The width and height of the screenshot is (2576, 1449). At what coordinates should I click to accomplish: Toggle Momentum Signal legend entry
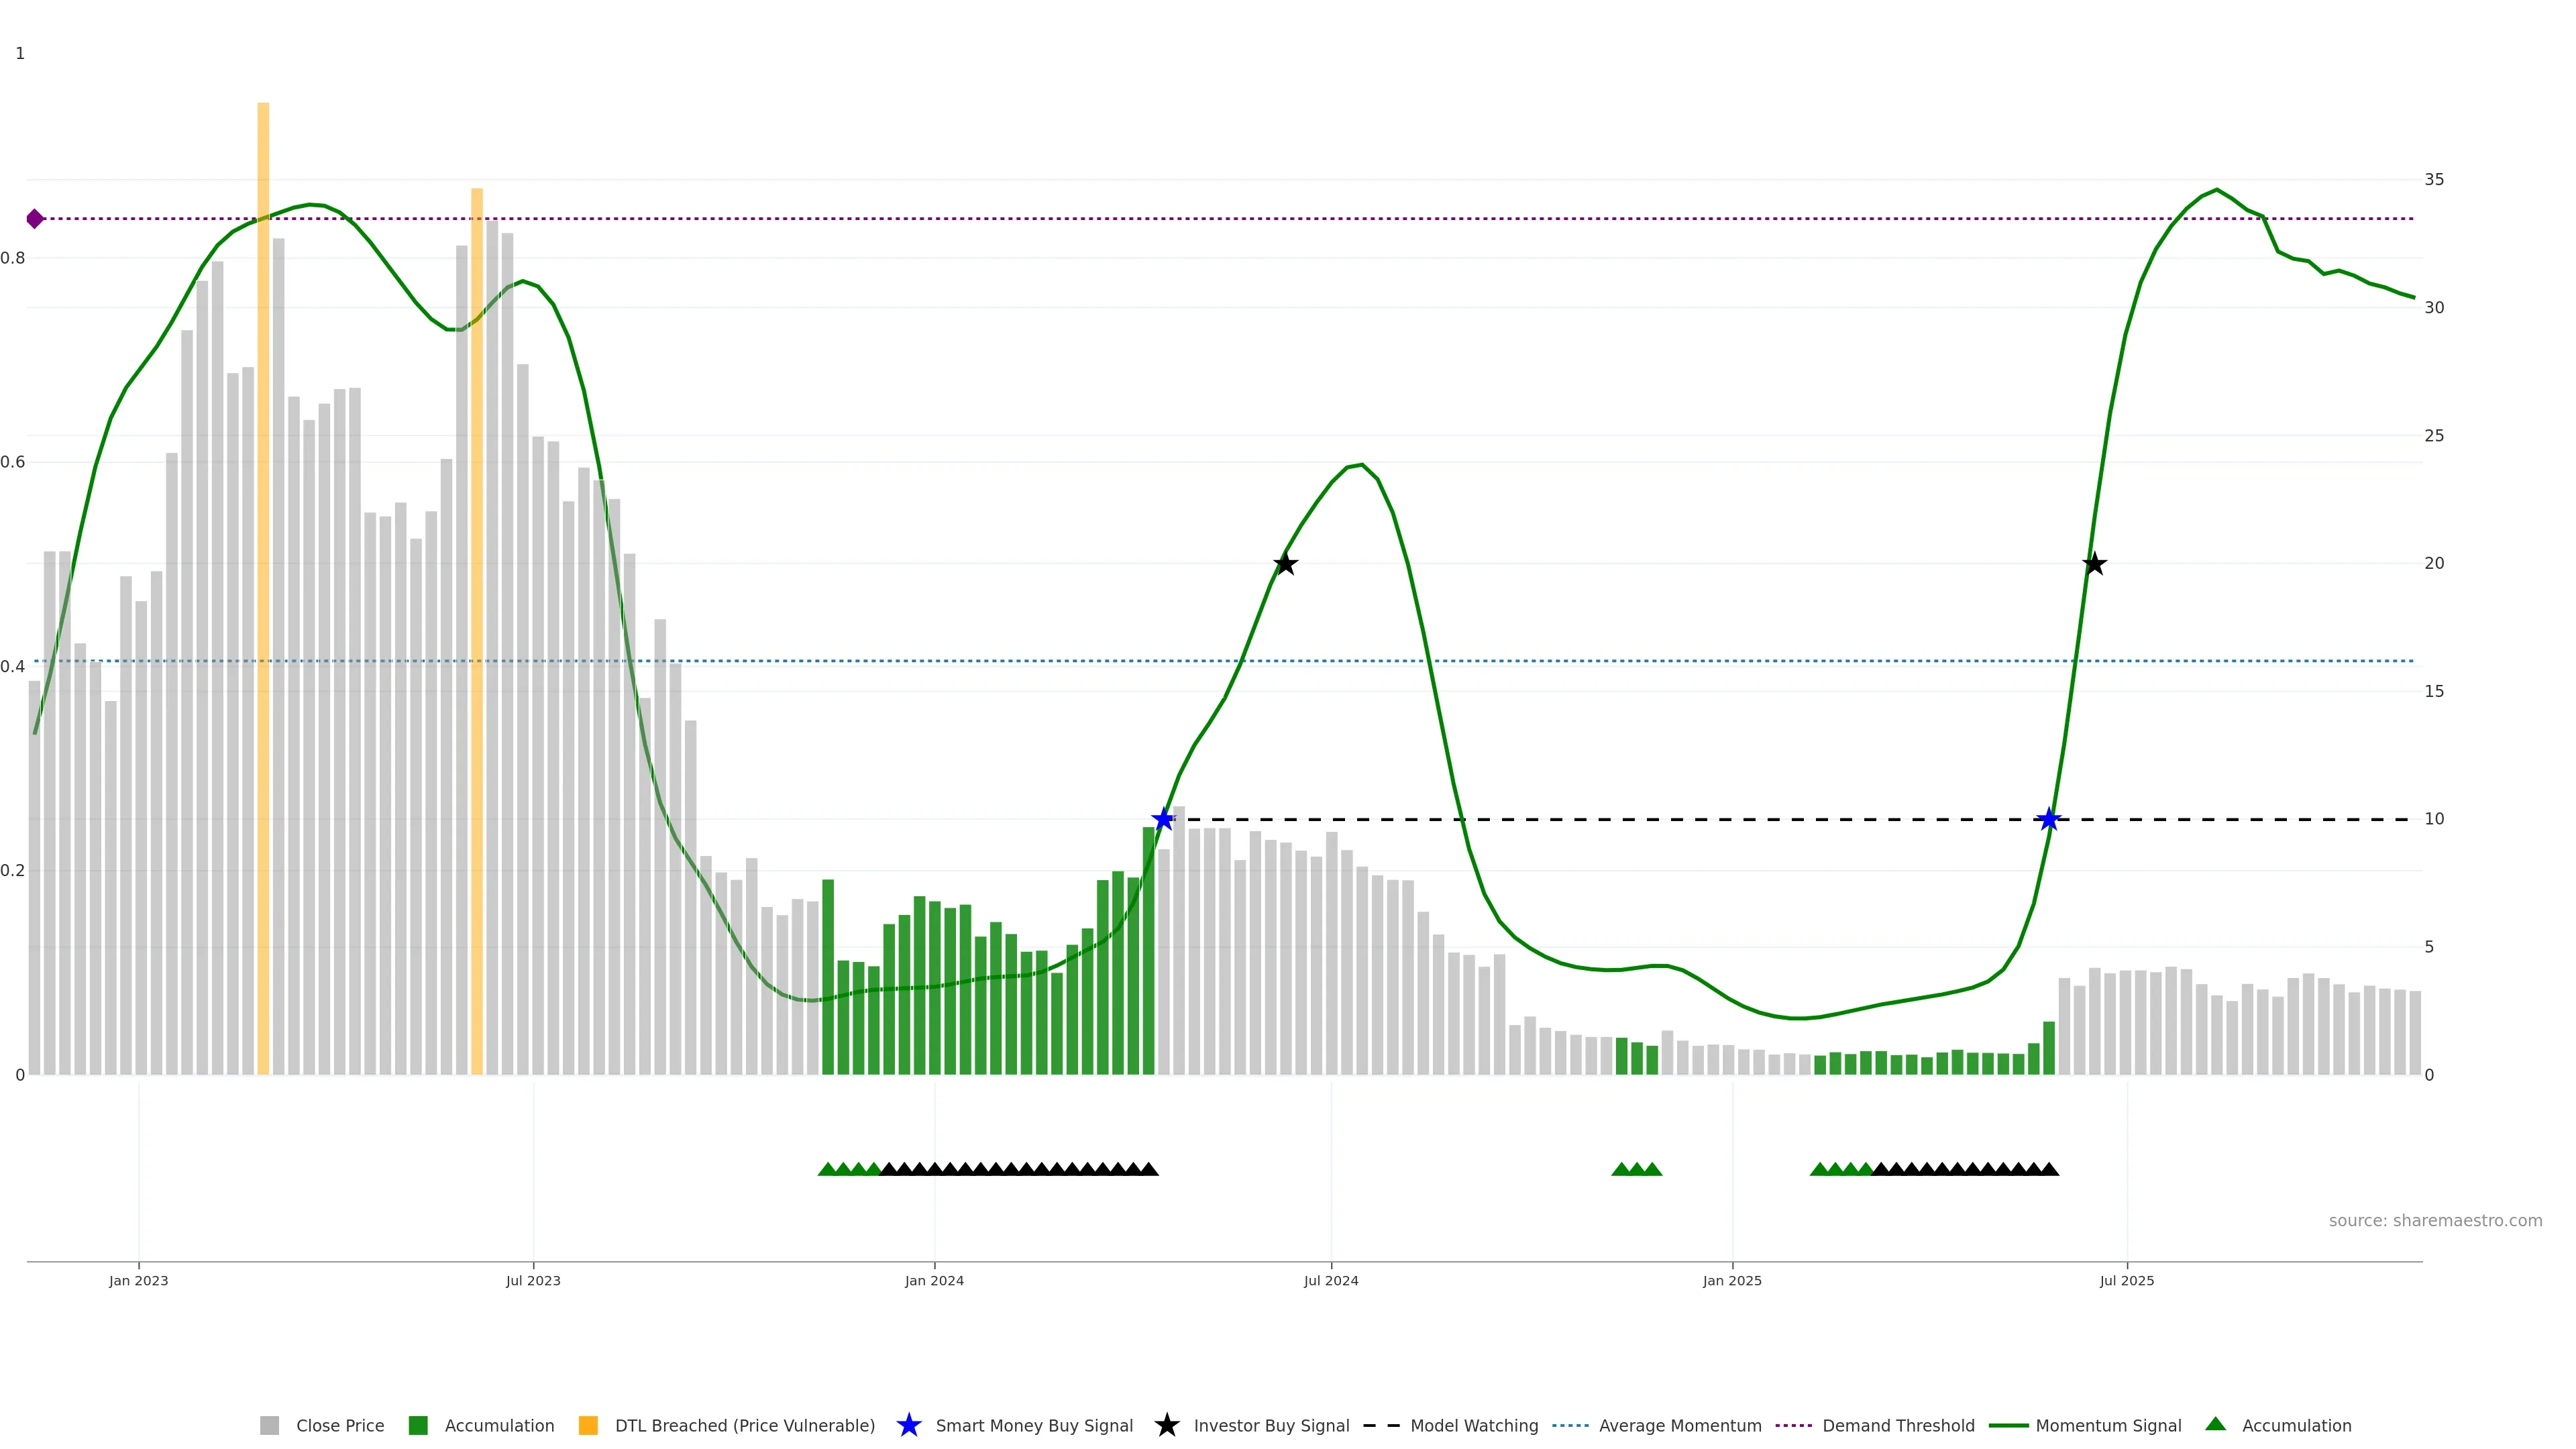point(2108,1426)
